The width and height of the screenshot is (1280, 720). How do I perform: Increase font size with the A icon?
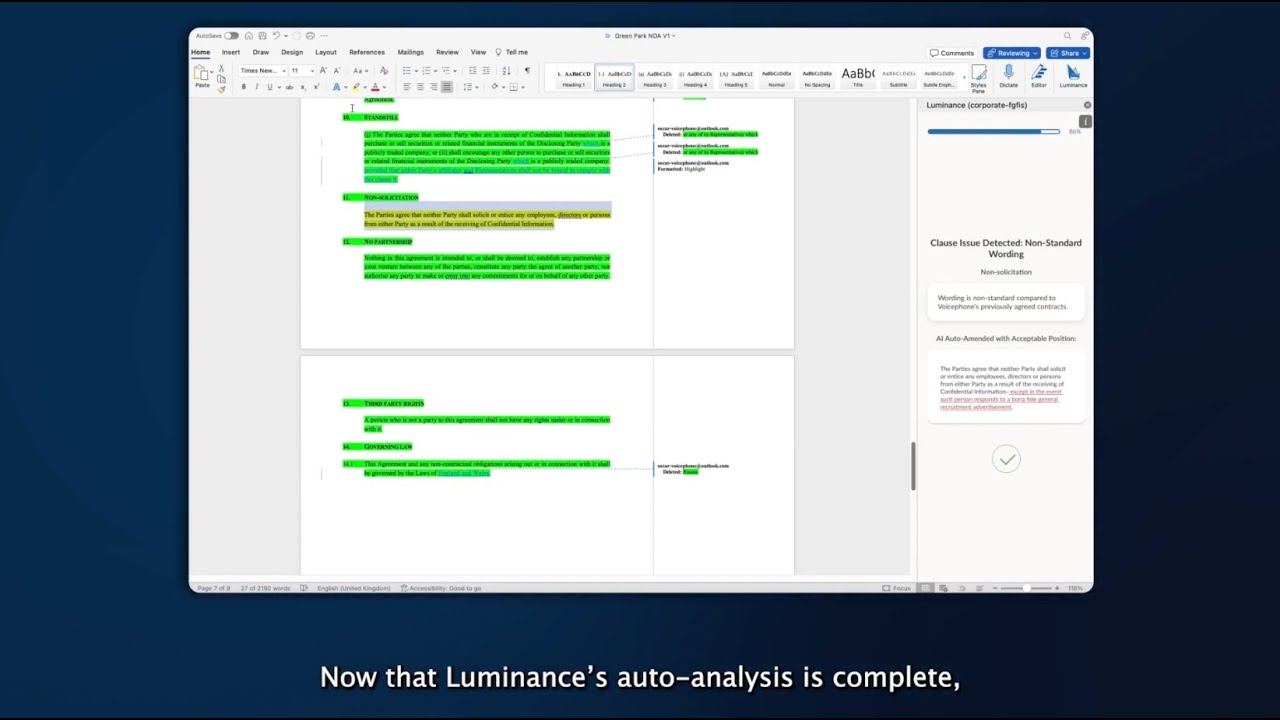tap(323, 71)
